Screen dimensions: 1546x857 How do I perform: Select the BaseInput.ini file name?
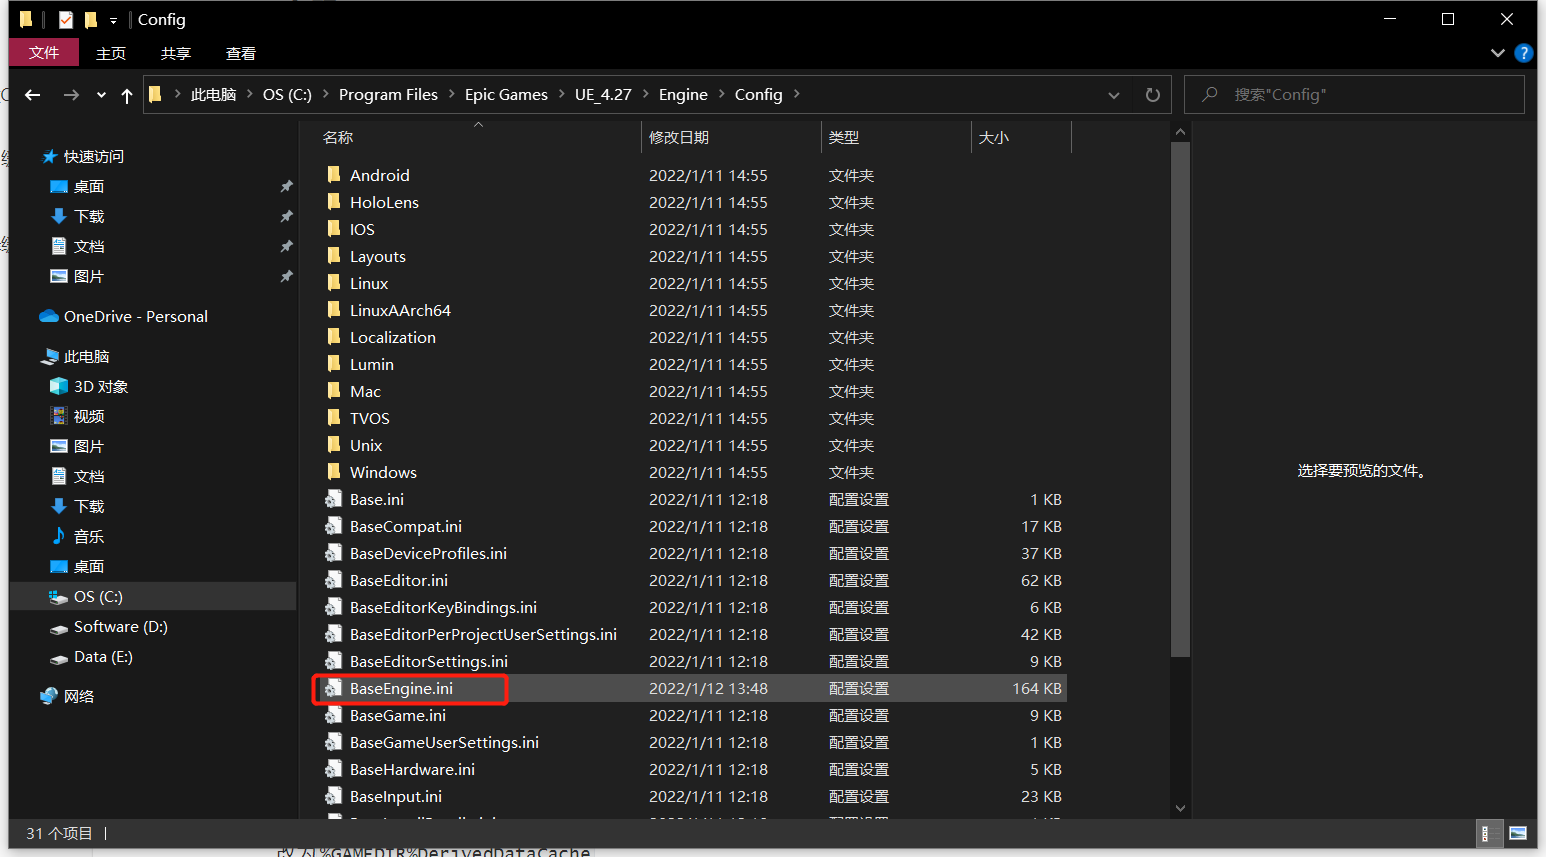(x=396, y=796)
